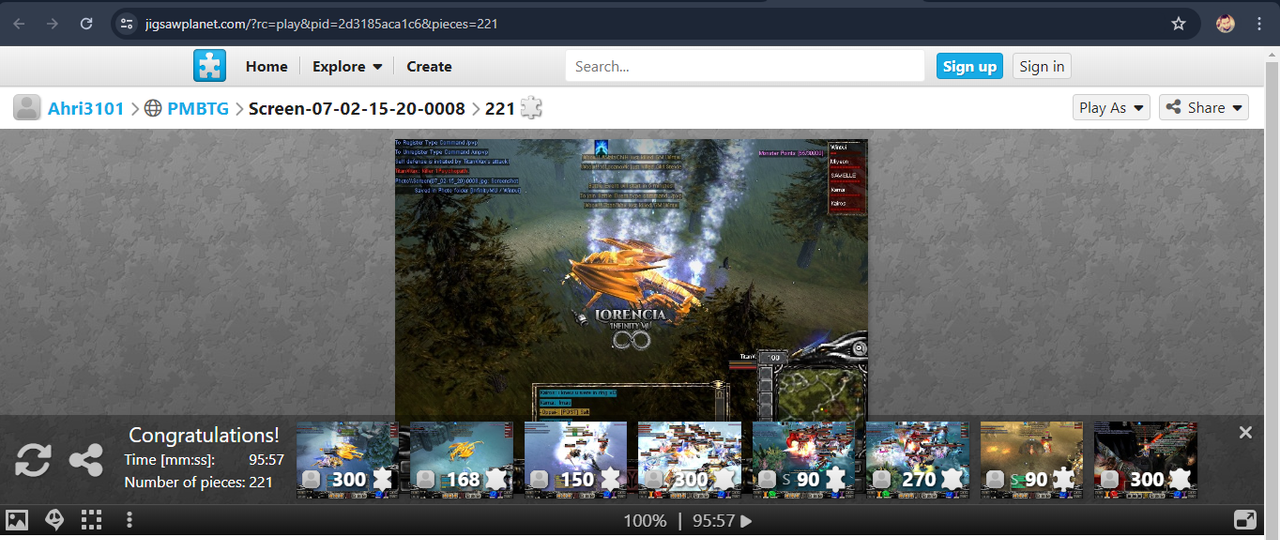Click the arrange pieces grid icon
This screenshot has width=1280, height=540.
(92, 520)
